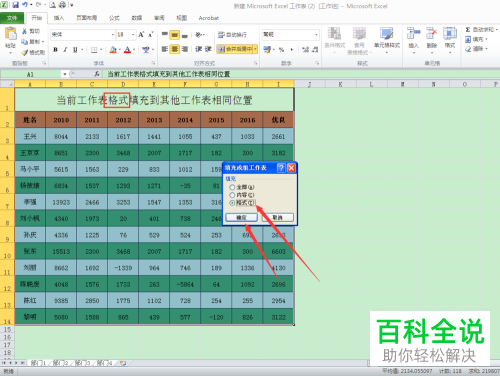Select the Formats (格式) radio option
The image size is (500, 376).
tap(232, 203)
